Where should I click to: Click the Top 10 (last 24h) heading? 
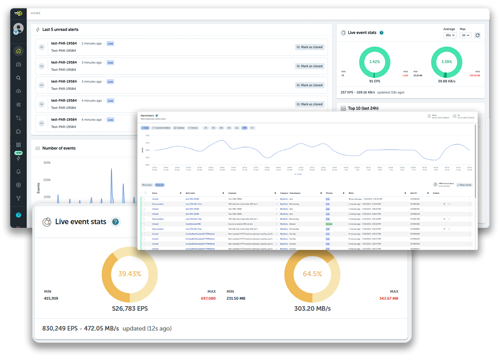coord(363,108)
